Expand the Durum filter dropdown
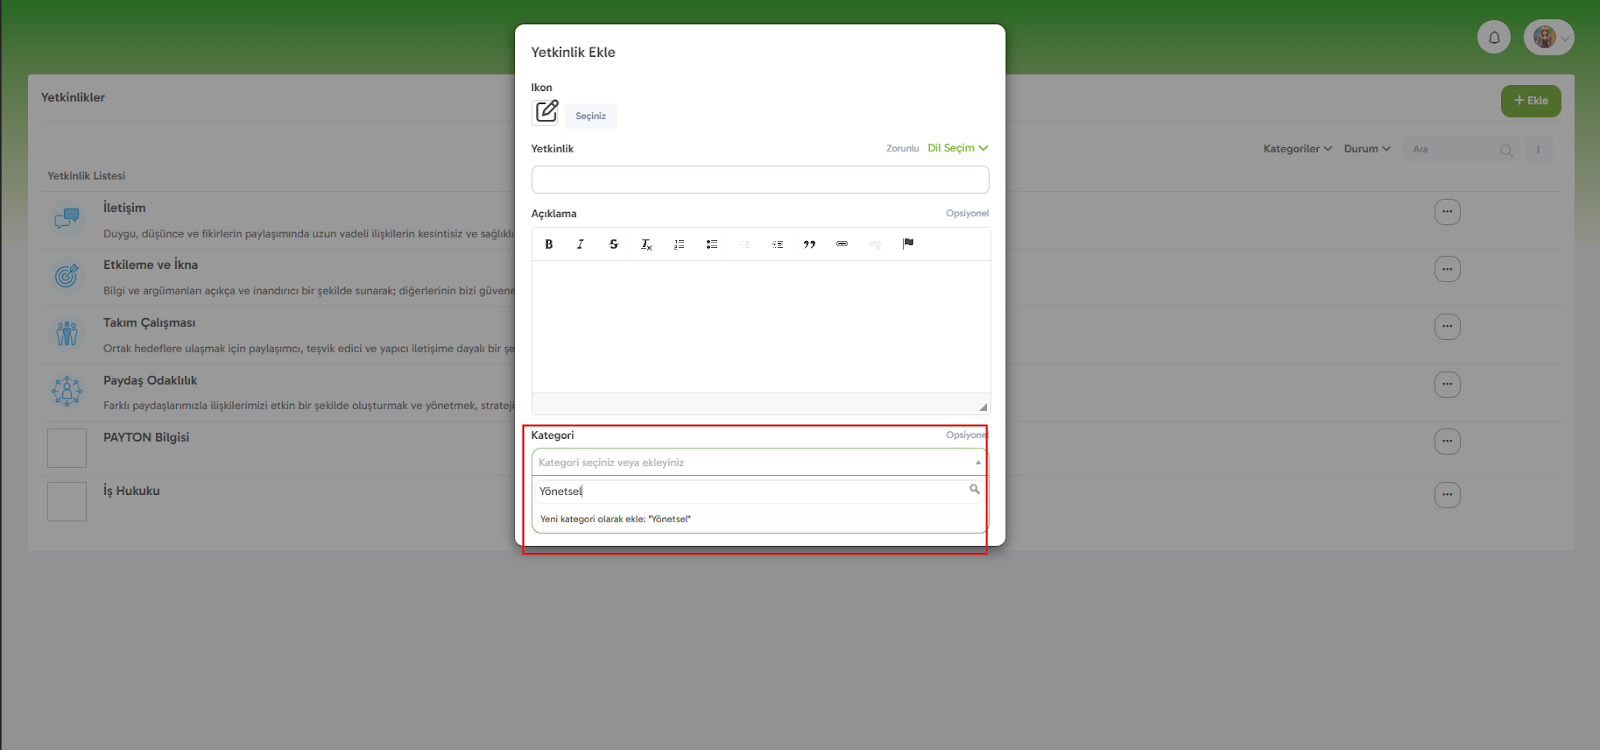The image size is (1600, 750). tap(1367, 149)
